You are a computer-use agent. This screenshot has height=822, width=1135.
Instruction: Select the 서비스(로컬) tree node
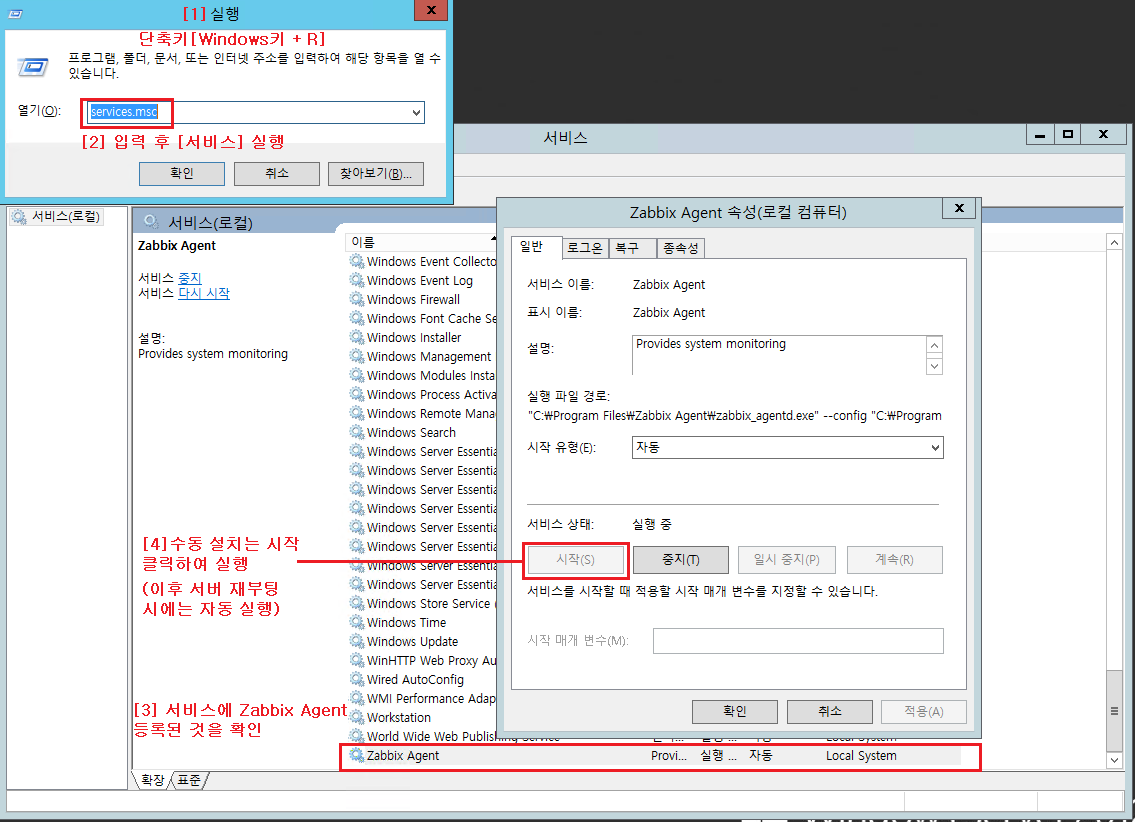(56, 216)
